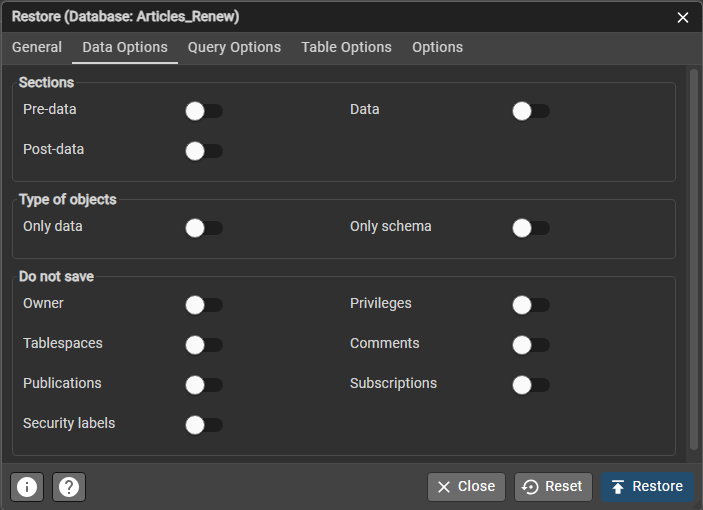The image size is (703, 510).
Task: Click the Reset button
Action: [553, 487]
